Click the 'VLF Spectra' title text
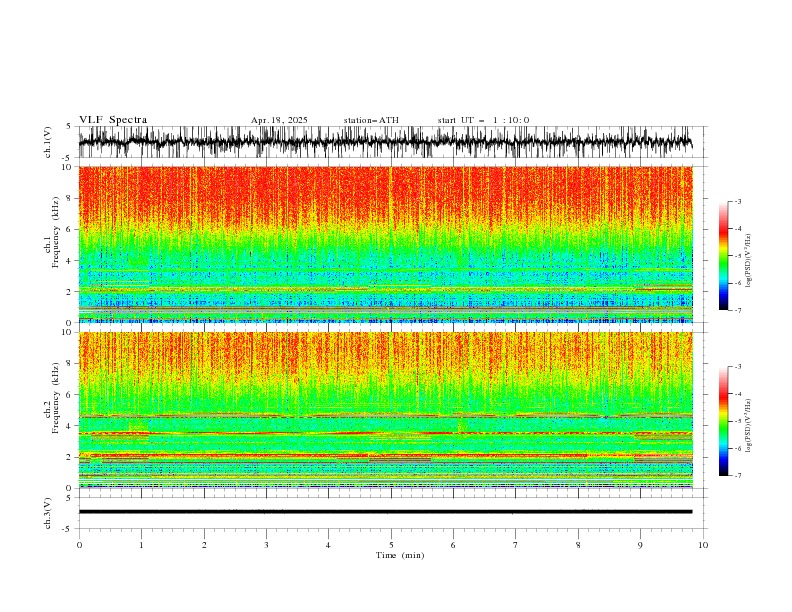 (x=113, y=120)
